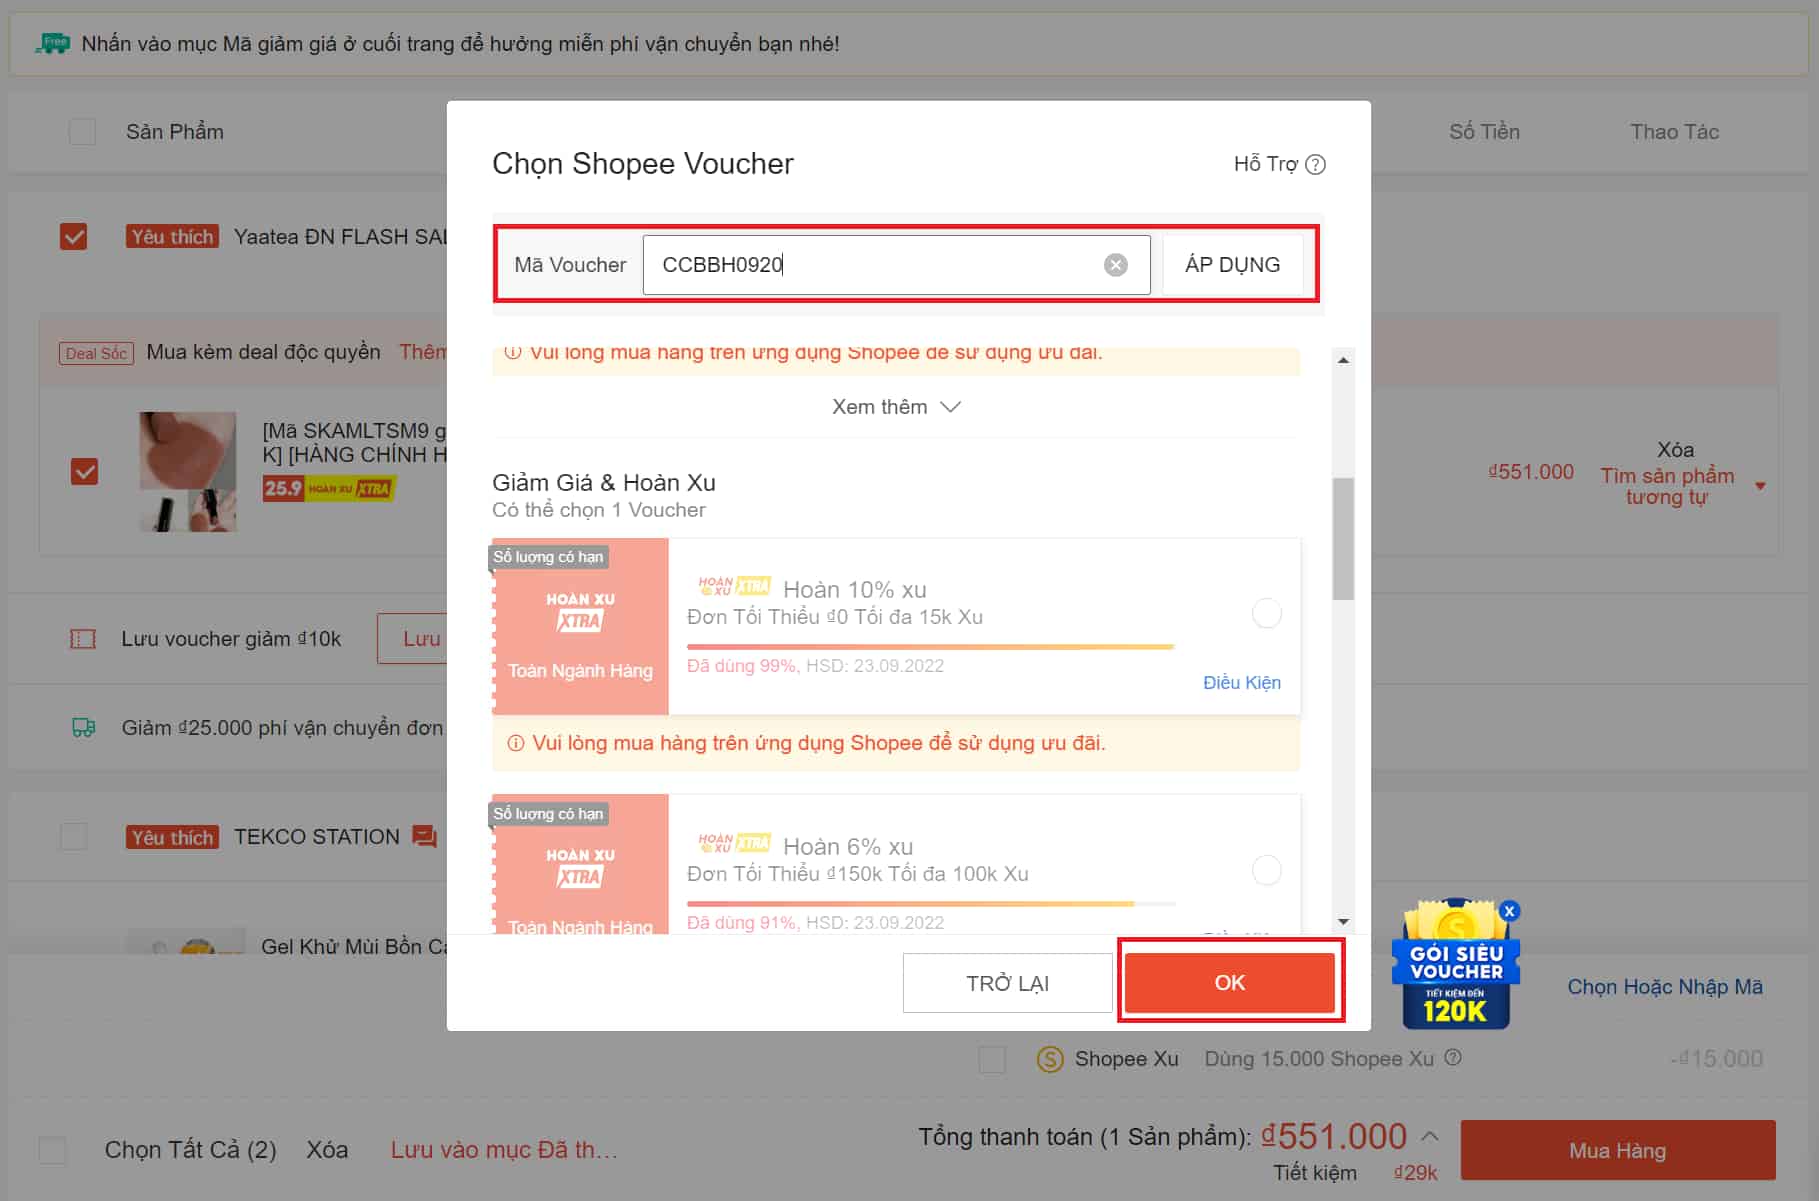Uncheck the Yaatea ĐN shop checkbox
This screenshot has height=1201, width=1819.
(74, 237)
